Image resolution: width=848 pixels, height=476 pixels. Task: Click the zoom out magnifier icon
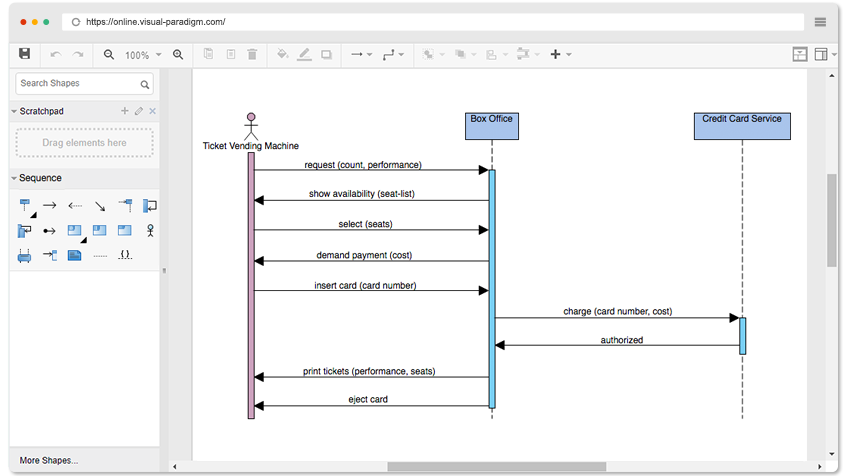109,54
